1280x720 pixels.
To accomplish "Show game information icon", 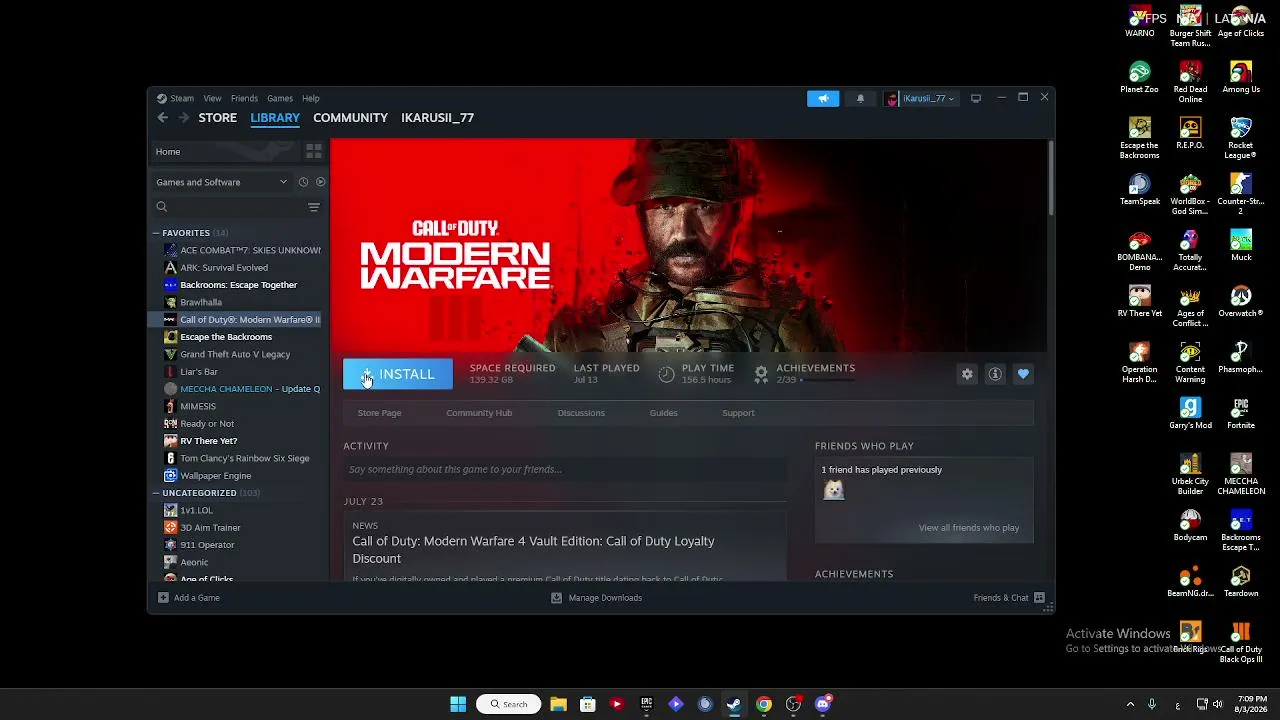I will (x=995, y=374).
